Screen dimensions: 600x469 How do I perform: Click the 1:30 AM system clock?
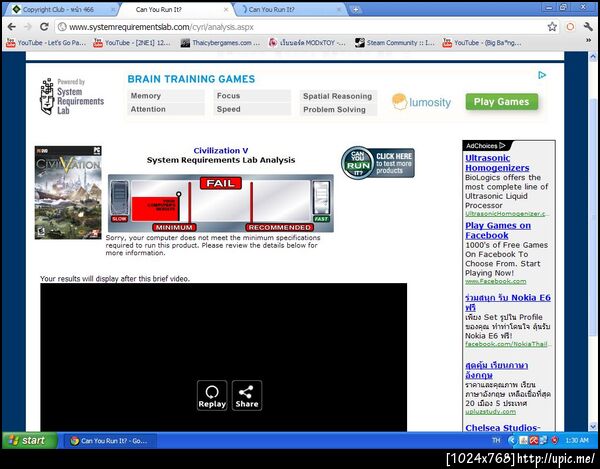coord(577,440)
